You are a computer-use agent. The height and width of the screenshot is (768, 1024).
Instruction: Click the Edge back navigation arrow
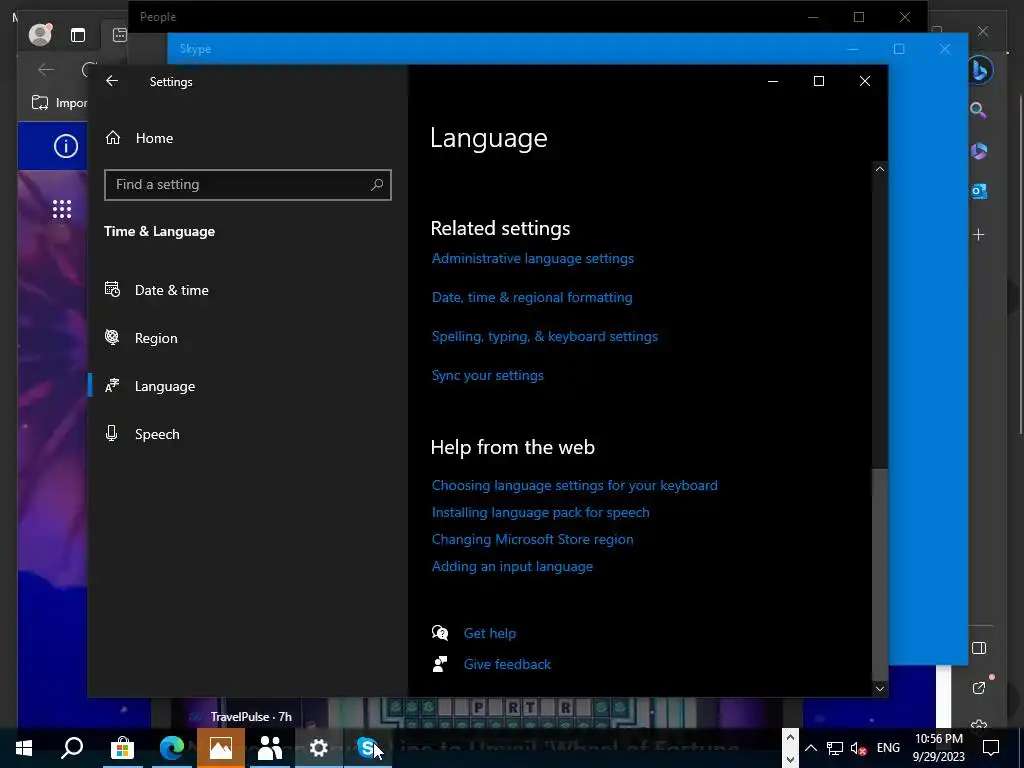point(46,69)
